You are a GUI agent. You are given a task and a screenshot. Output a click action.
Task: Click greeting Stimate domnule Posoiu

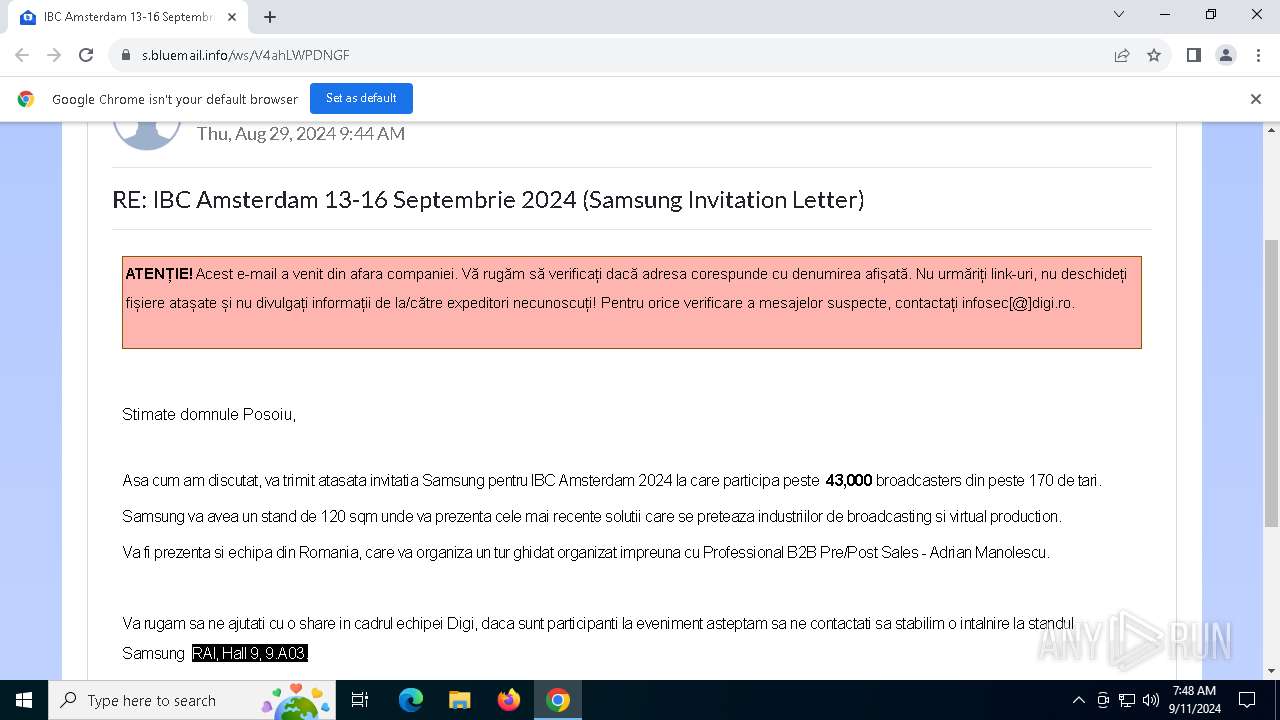[209, 414]
